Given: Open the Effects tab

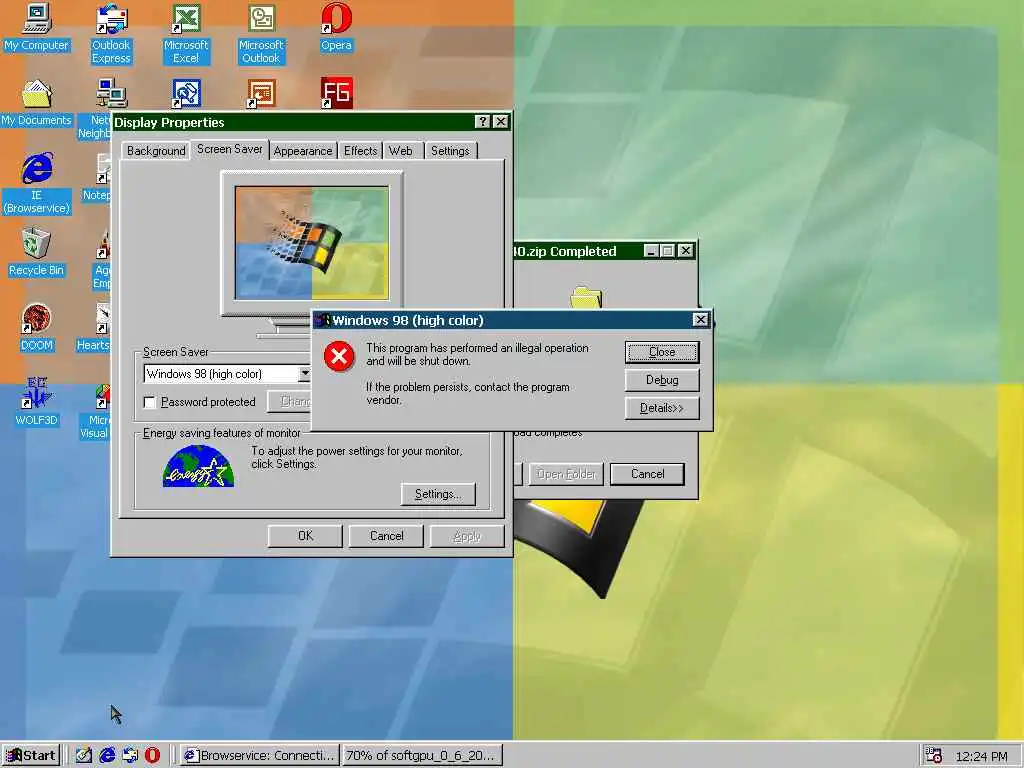Looking at the screenshot, I should tap(360, 151).
